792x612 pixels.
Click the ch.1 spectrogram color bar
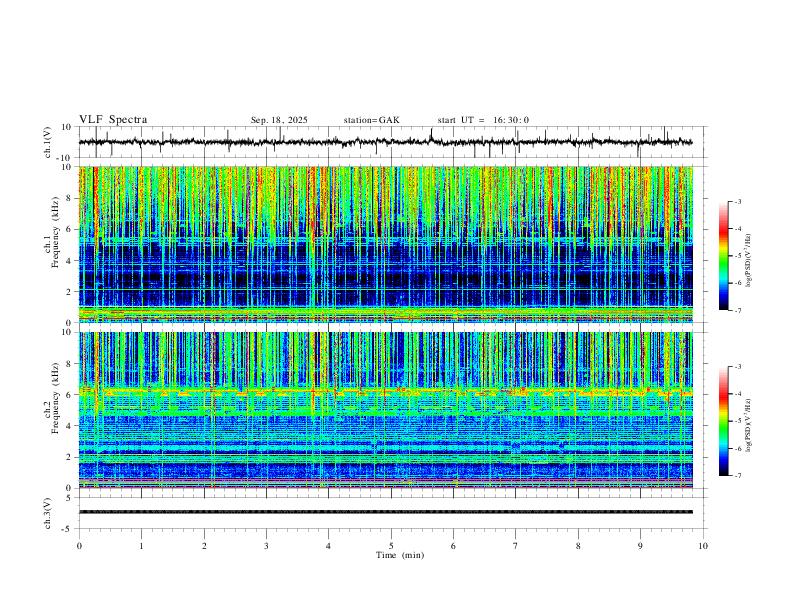coord(723,256)
